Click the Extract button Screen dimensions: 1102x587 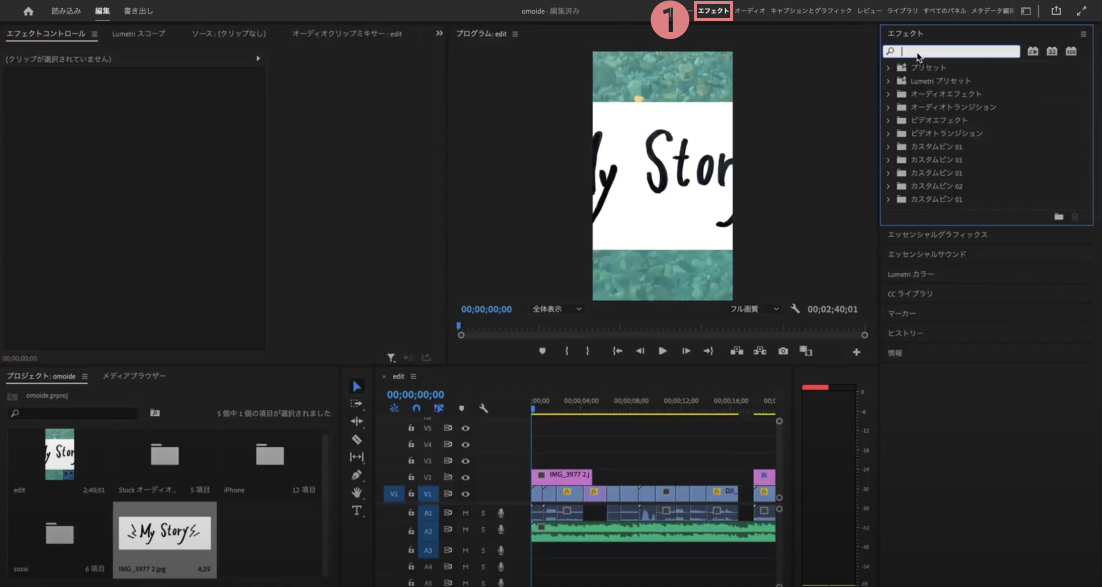click(x=760, y=351)
